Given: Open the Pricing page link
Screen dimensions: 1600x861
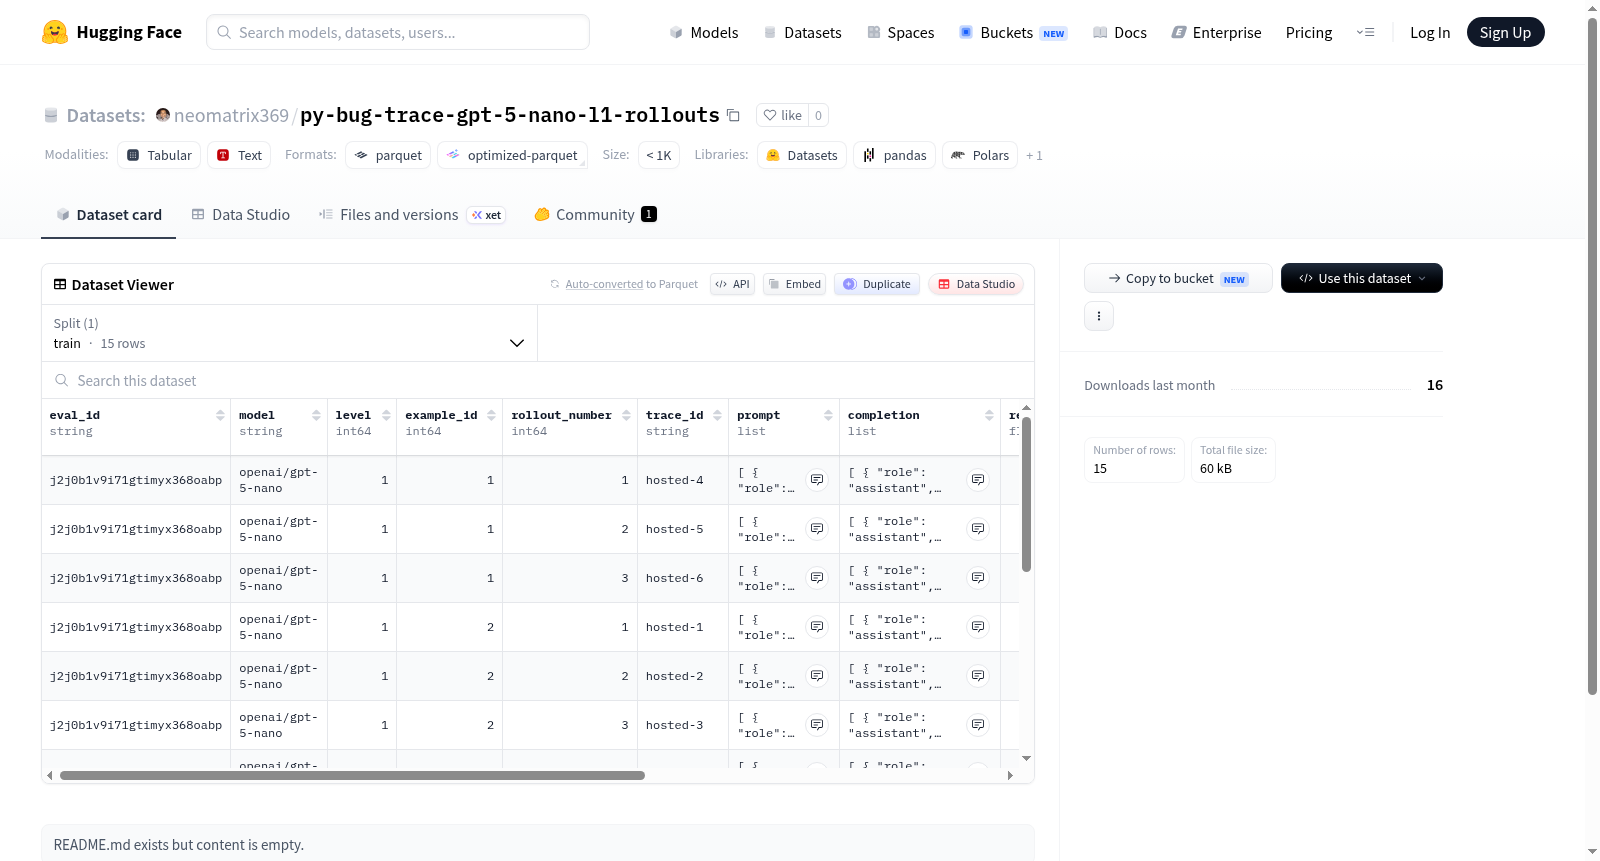Looking at the screenshot, I should click(1308, 32).
